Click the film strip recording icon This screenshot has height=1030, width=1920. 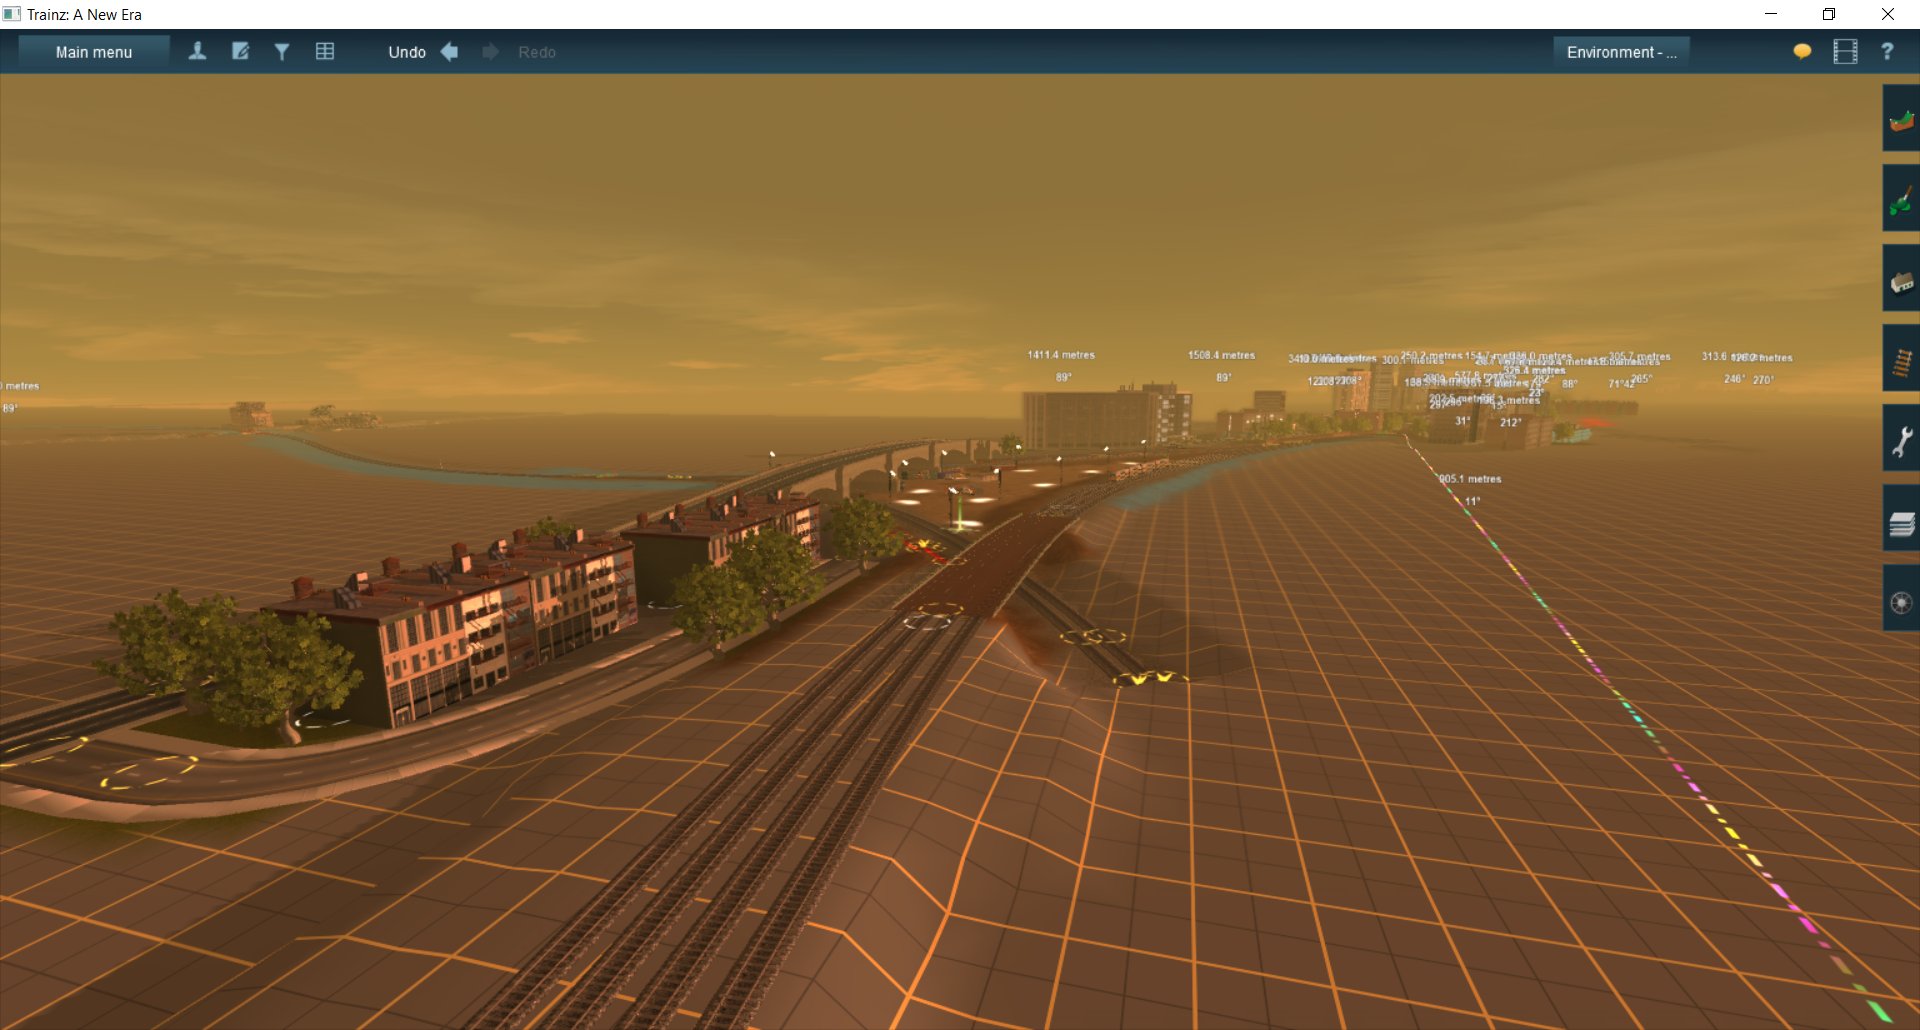(1845, 51)
